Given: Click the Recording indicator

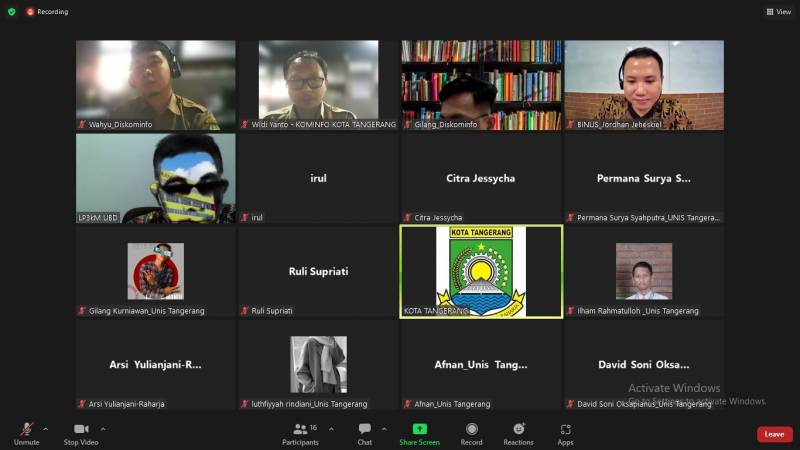Looking at the screenshot, I should pyautogui.click(x=47, y=12).
